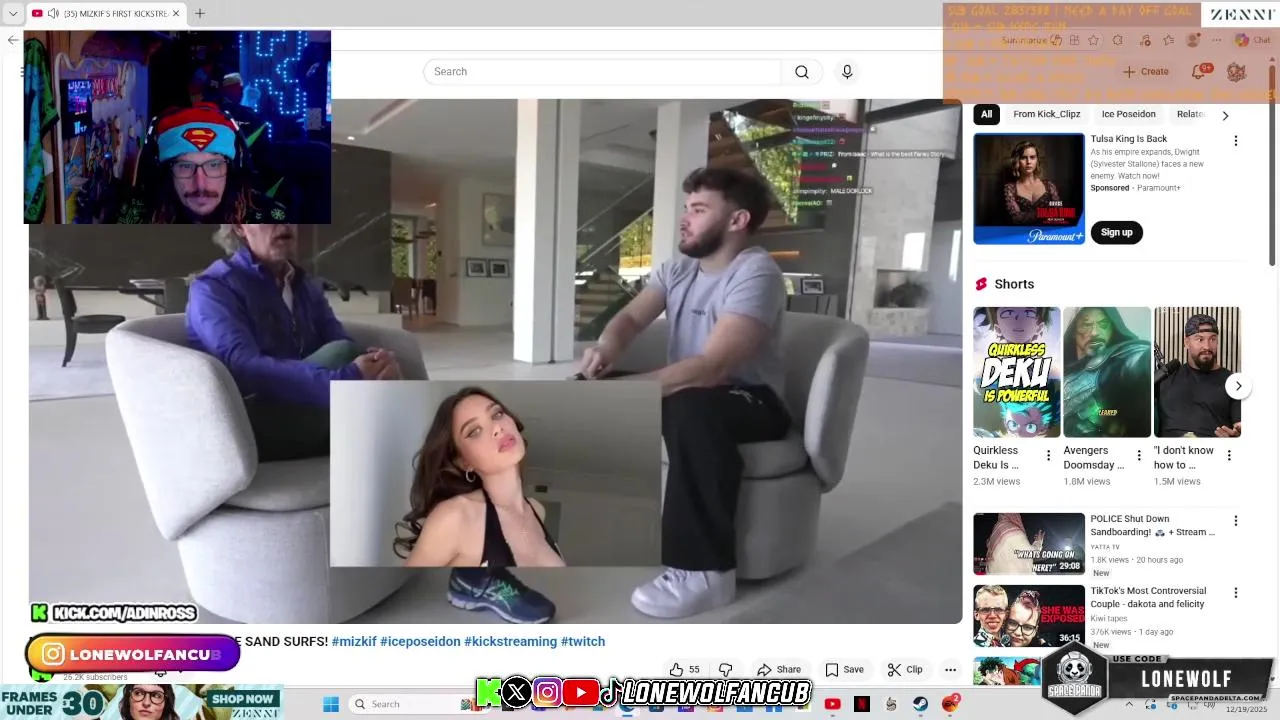Image resolution: width=1280 pixels, height=720 pixels.
Task: Open Steam from the taskbar
Action: pyautogui.click(x=920, y=704)
